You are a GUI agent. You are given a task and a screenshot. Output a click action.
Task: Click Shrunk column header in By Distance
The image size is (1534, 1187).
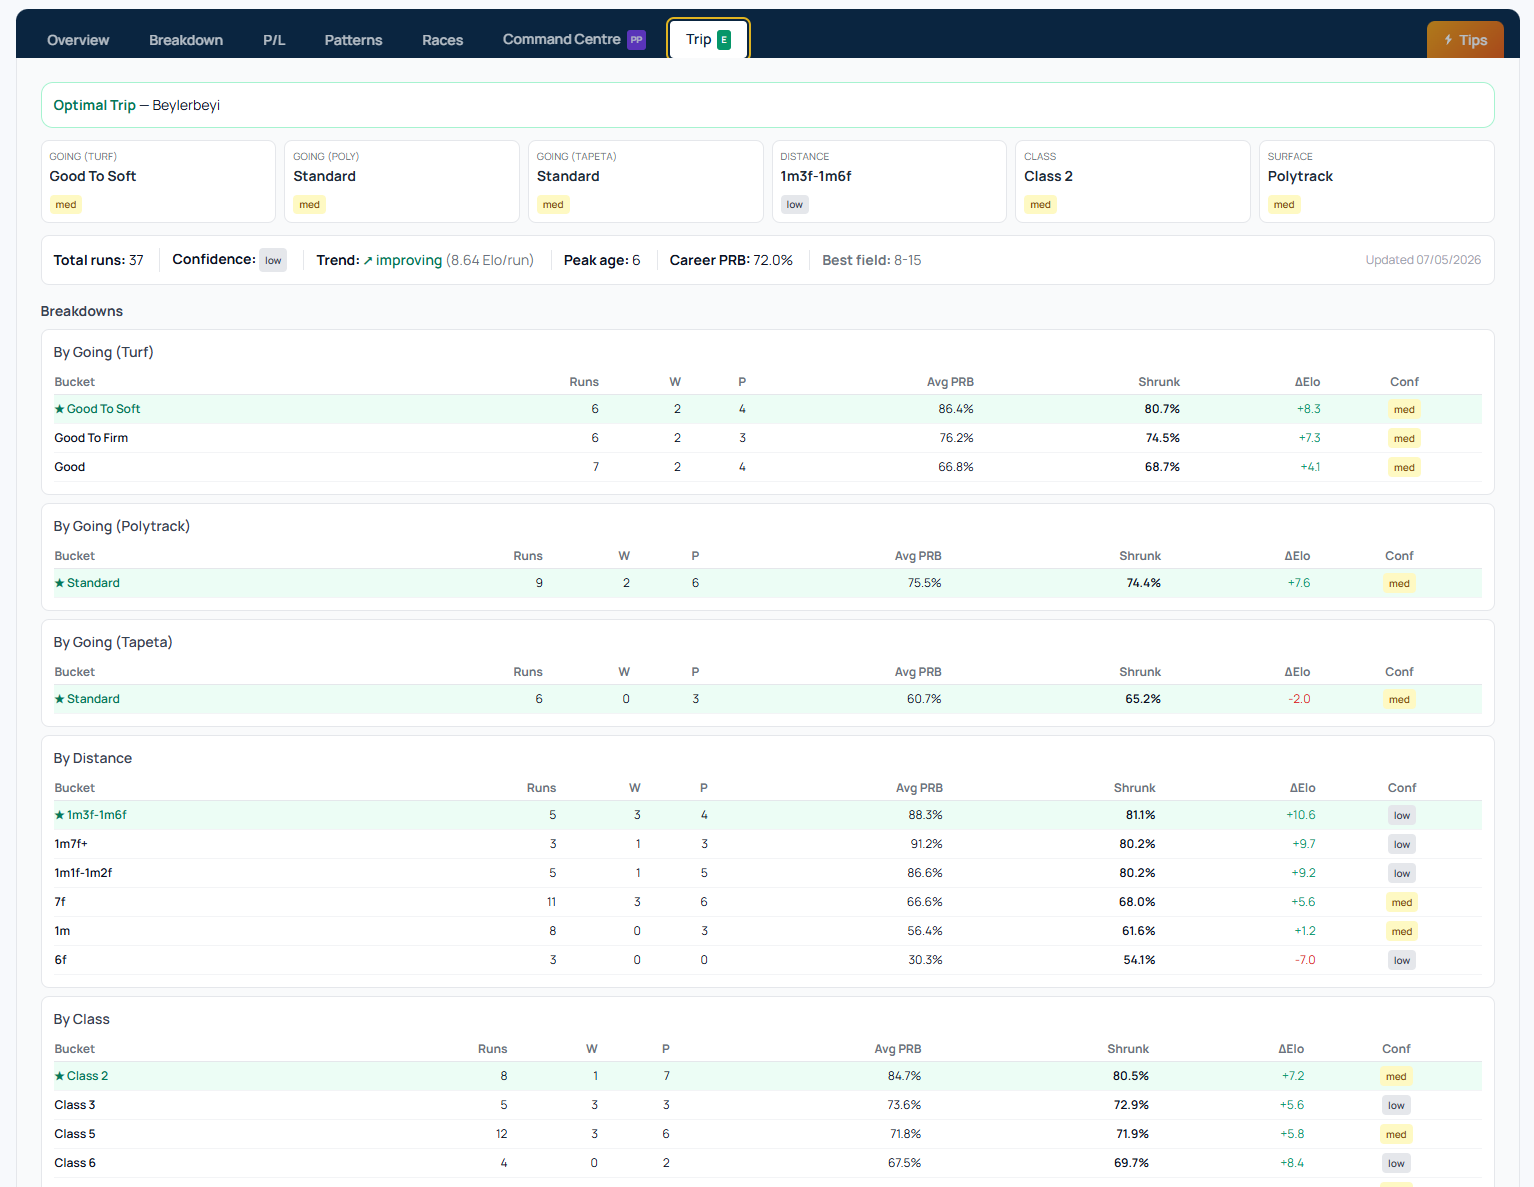[x=1134, y=788]
